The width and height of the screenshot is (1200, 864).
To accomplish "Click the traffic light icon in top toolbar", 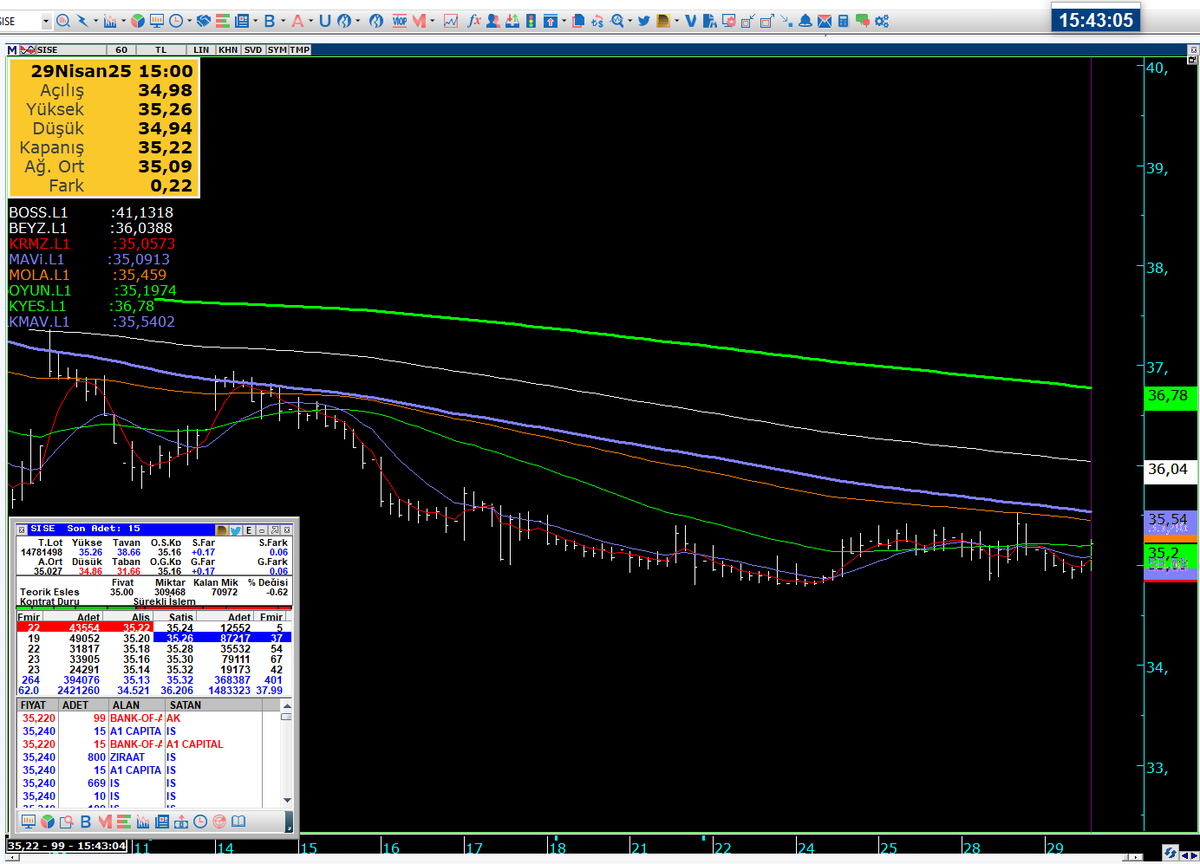I will point(531,20).
